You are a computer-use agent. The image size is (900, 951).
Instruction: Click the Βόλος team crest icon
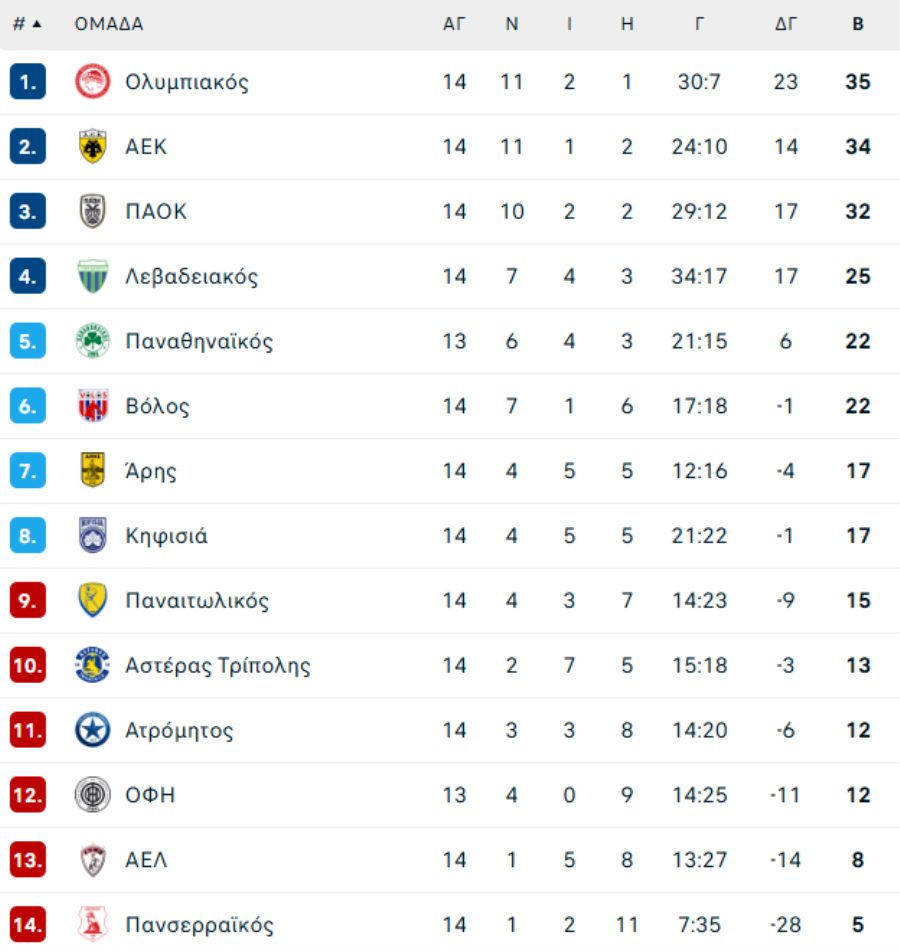93,407
